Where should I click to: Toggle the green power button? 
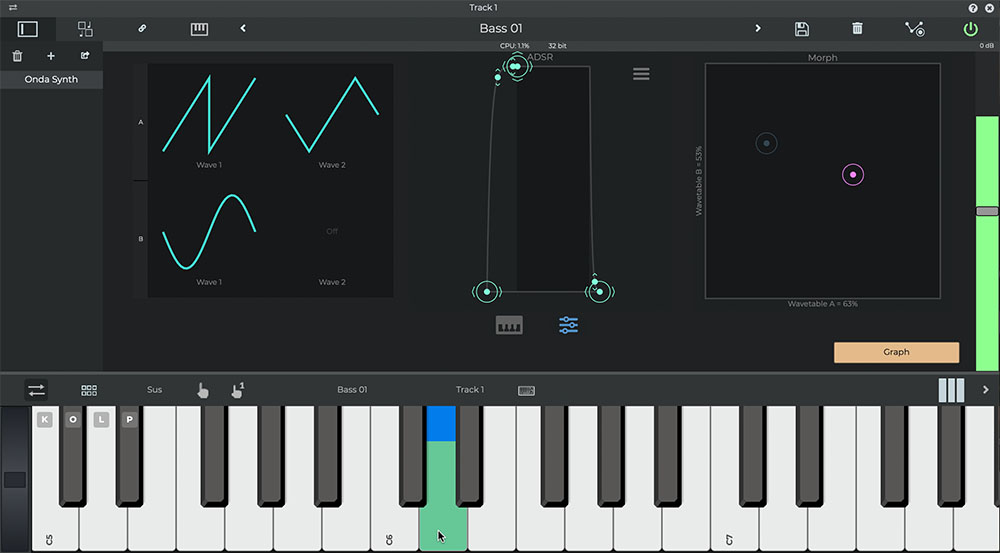pyautogui.click(x=970, y=29)
